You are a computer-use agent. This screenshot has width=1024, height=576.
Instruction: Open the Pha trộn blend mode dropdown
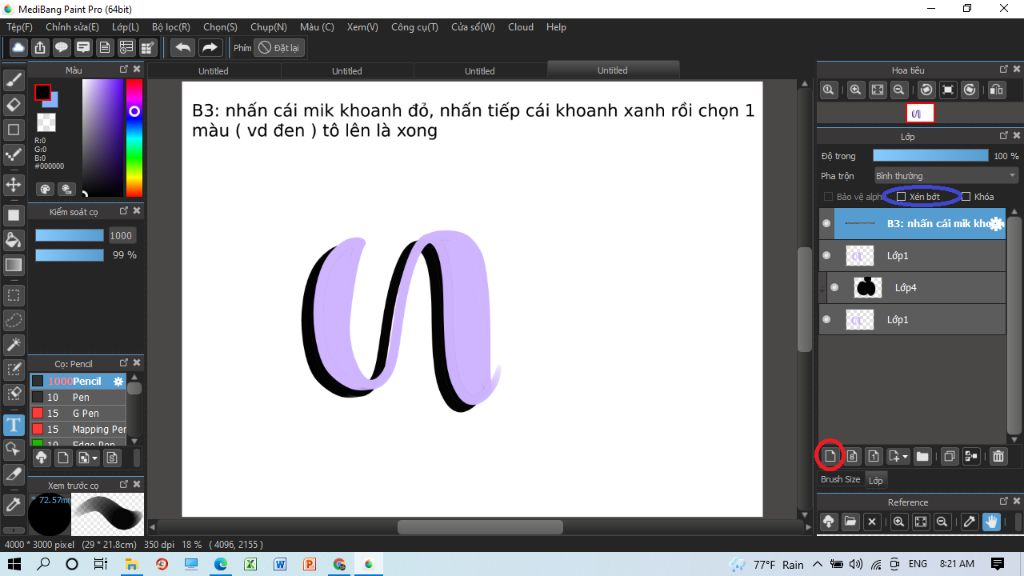[946, 176]
